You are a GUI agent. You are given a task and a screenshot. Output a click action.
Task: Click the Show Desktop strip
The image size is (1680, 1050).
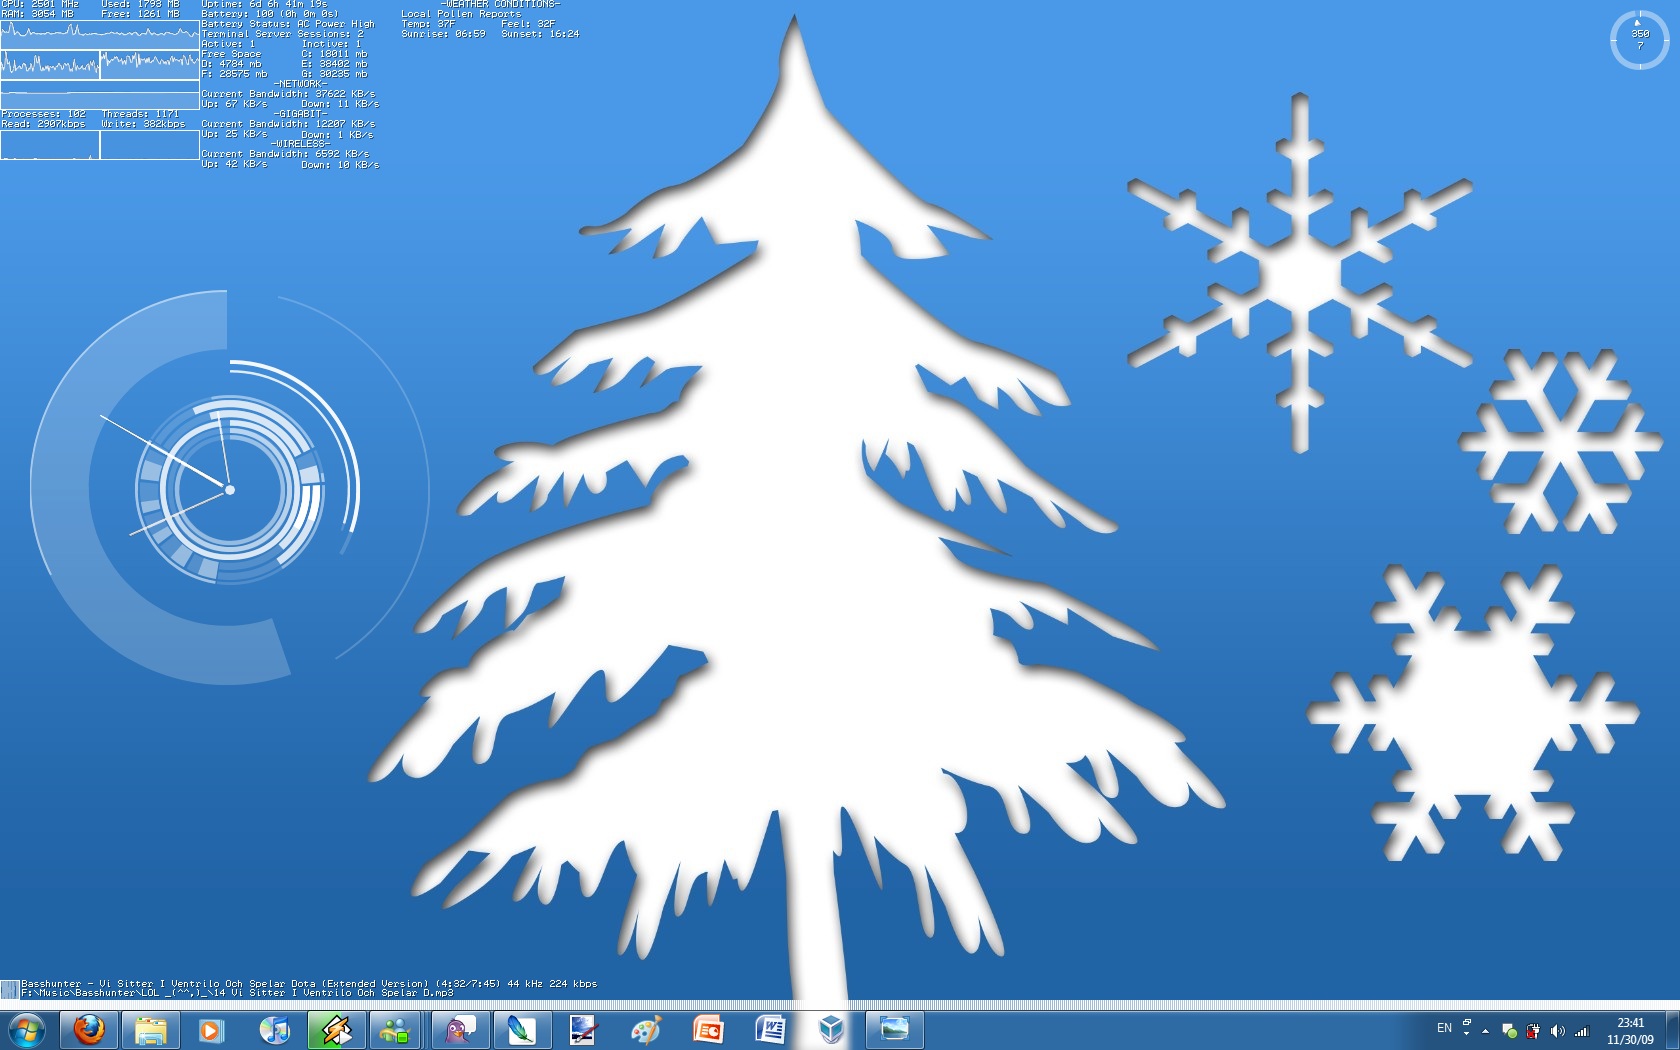point(1673,1030)
